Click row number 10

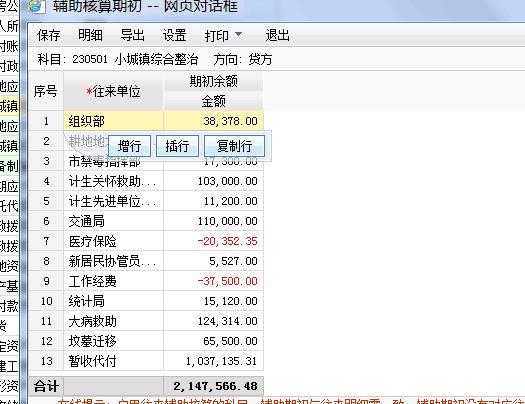(46, 301)
